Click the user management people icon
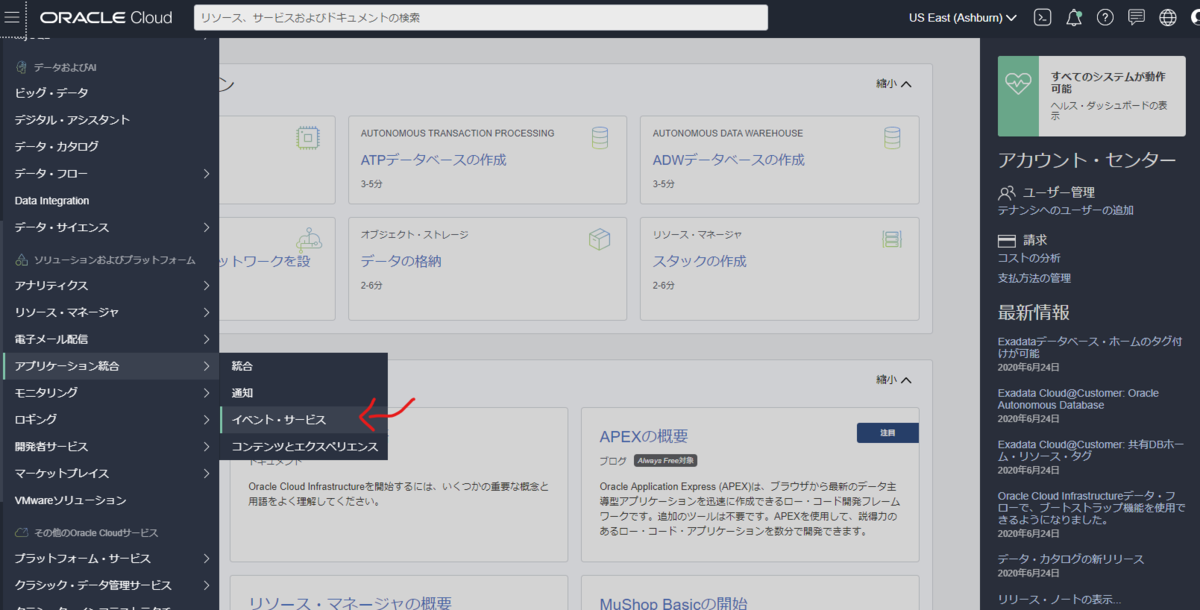 pyautogui.click(x=1007, y=192)
